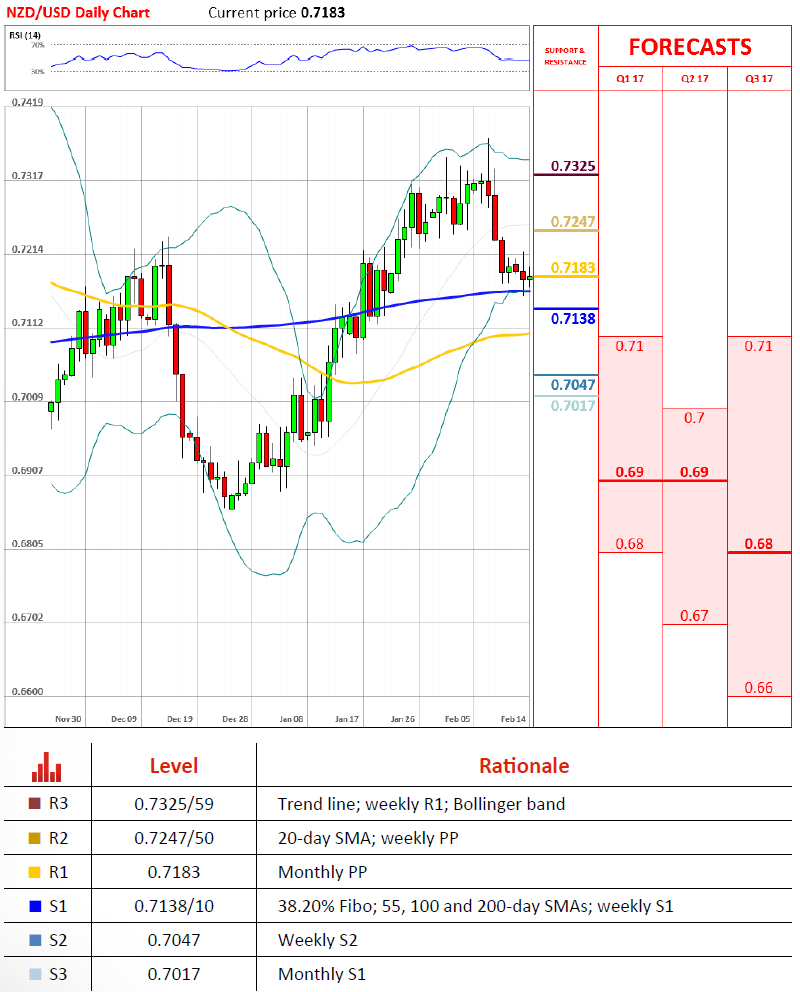The image size is (800, 992).
Task: Click the Q1 17 bold median forecast 0.69
Action: [630, 472]
